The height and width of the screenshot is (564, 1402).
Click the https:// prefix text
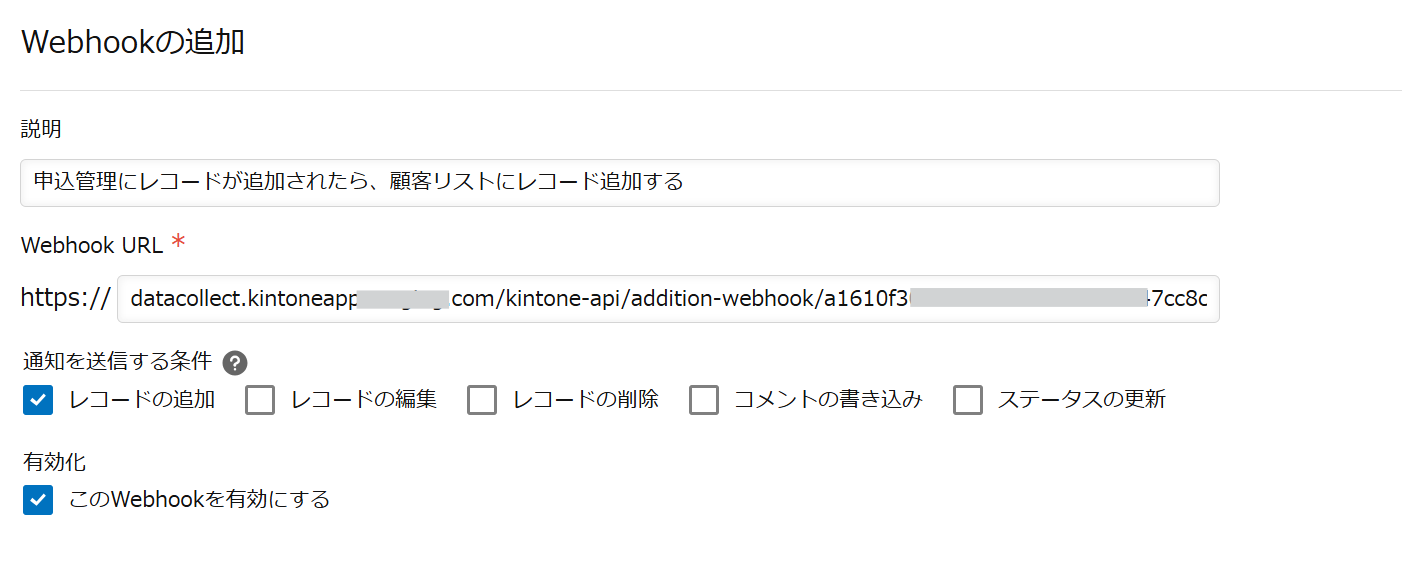click(x=65, y=298)
